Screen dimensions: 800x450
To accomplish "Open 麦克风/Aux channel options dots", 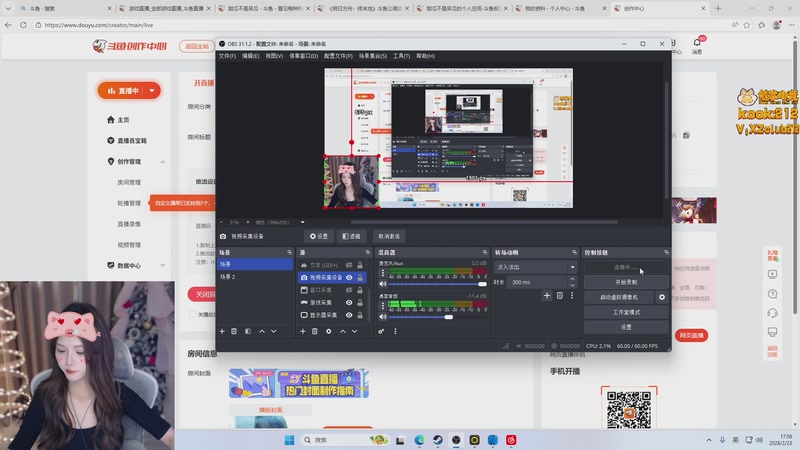I will point(383,273).
